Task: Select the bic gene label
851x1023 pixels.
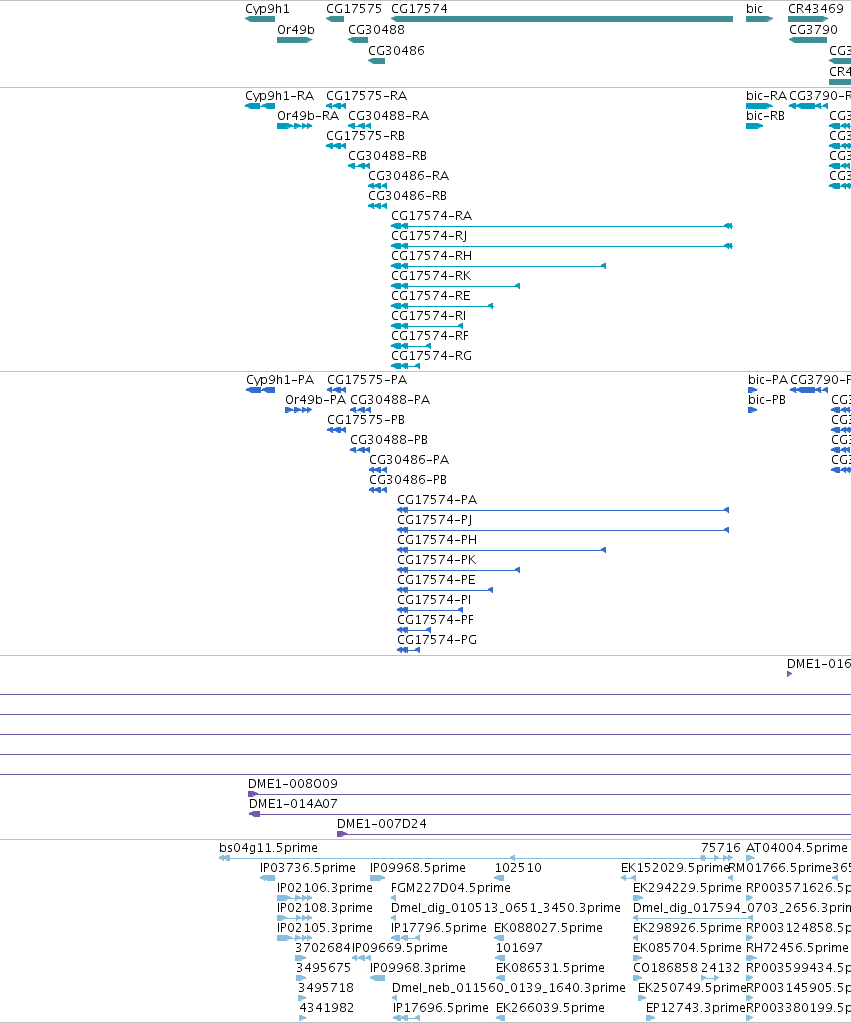Action: (x=754, y=9)
